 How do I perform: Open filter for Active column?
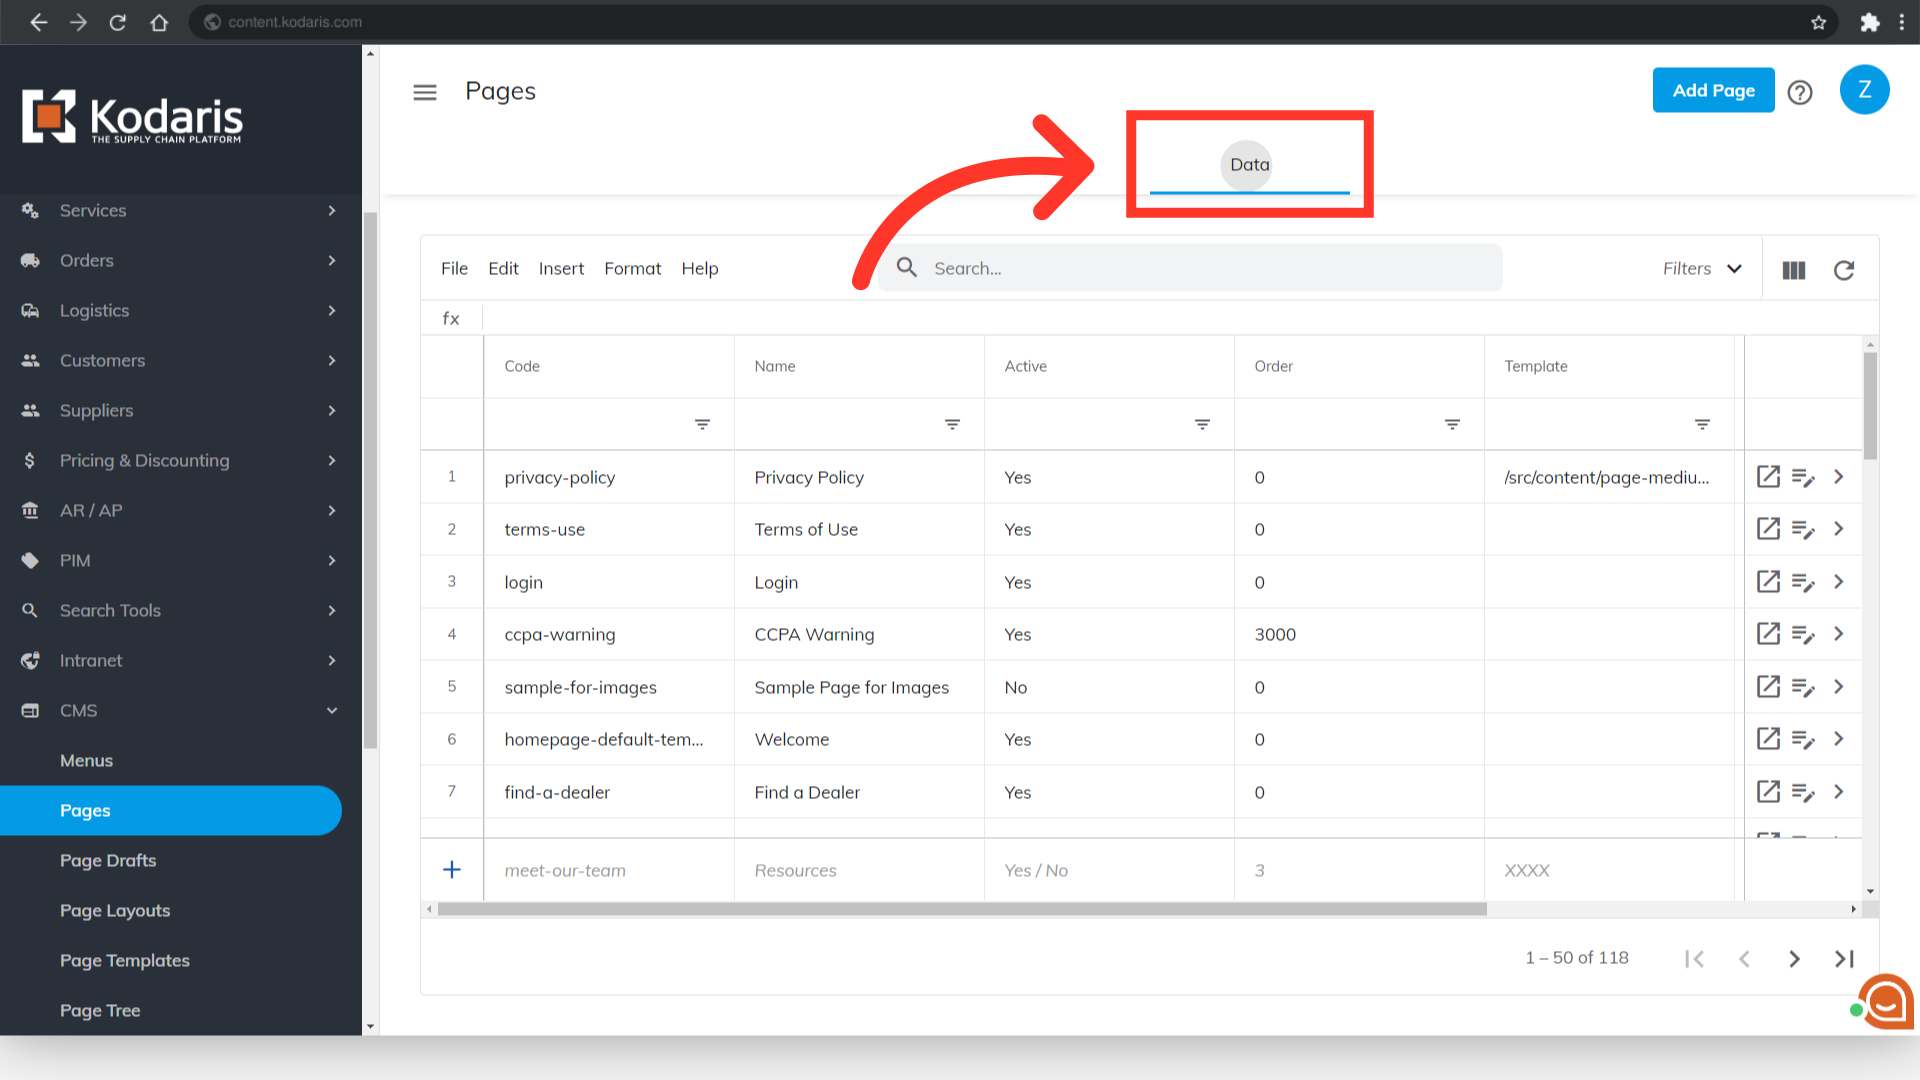click(1202, 425)
